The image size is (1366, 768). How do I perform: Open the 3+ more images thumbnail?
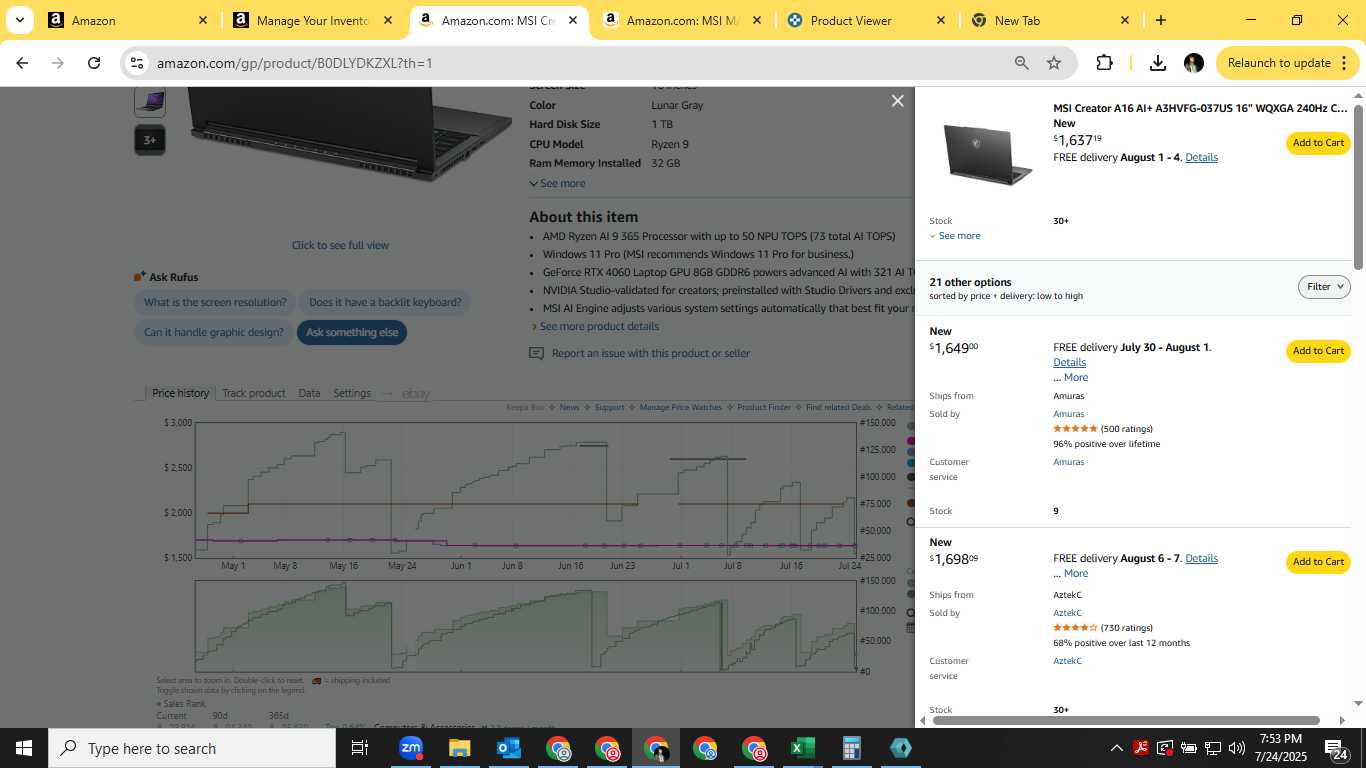tap(150, 140)
